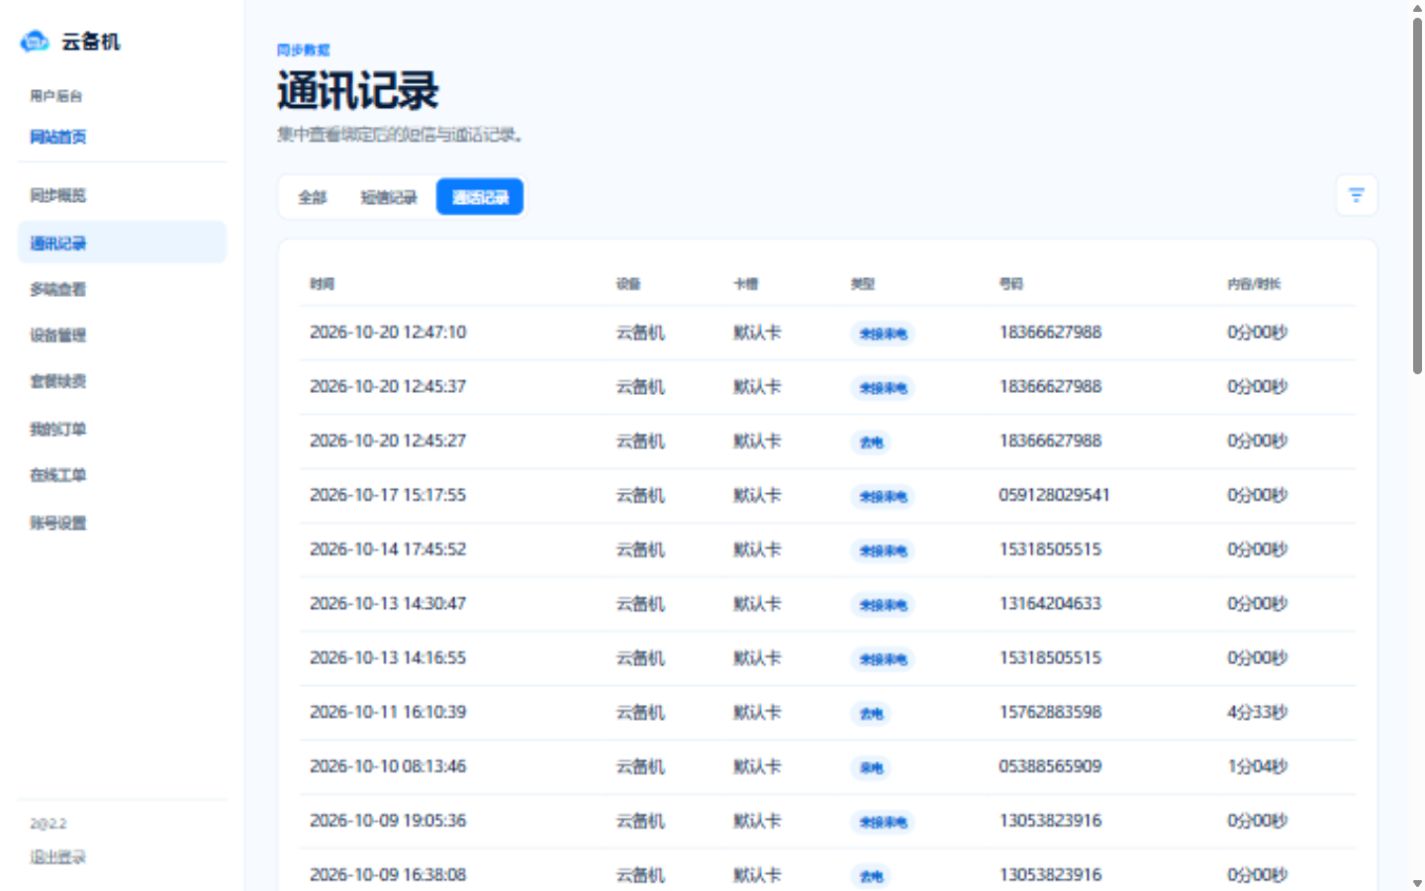Click the phone number 059128029541
1425x891 pixels.
[x=1054, y=495]
